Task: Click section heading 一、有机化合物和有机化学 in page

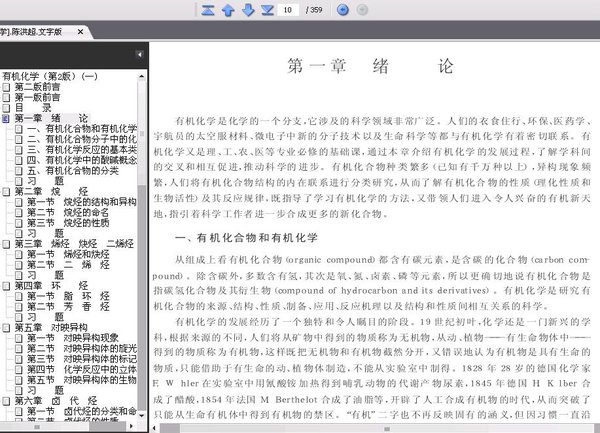Action: point(246,238)
